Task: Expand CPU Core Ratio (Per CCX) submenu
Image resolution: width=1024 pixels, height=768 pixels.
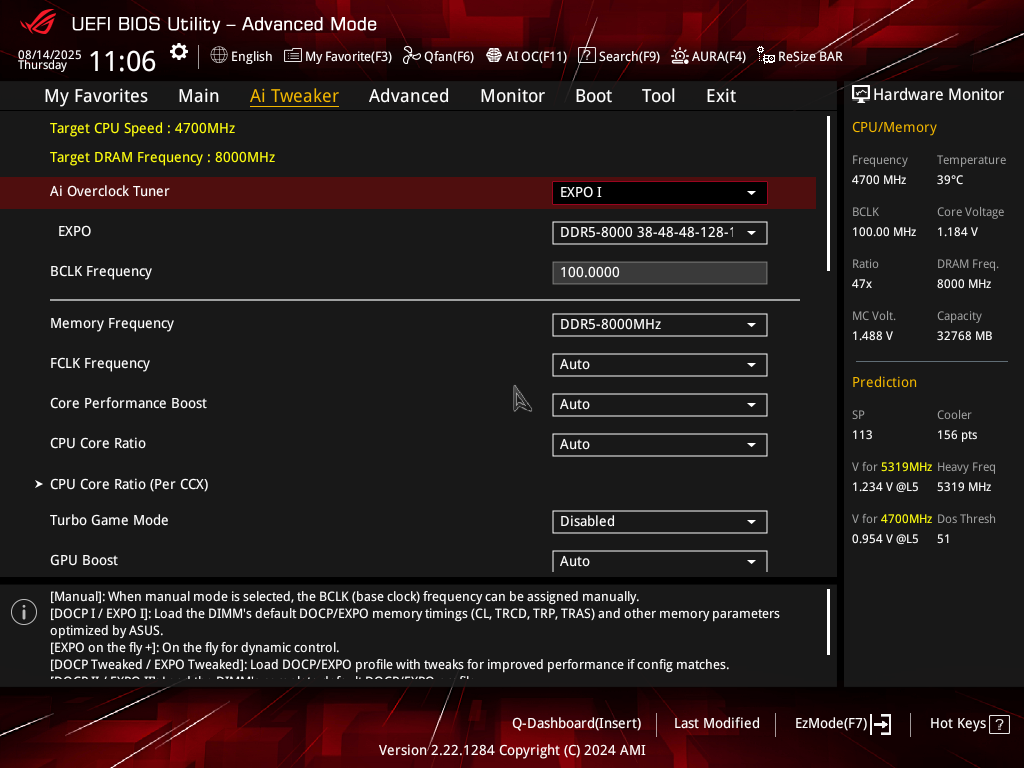Action: point(129,484)
